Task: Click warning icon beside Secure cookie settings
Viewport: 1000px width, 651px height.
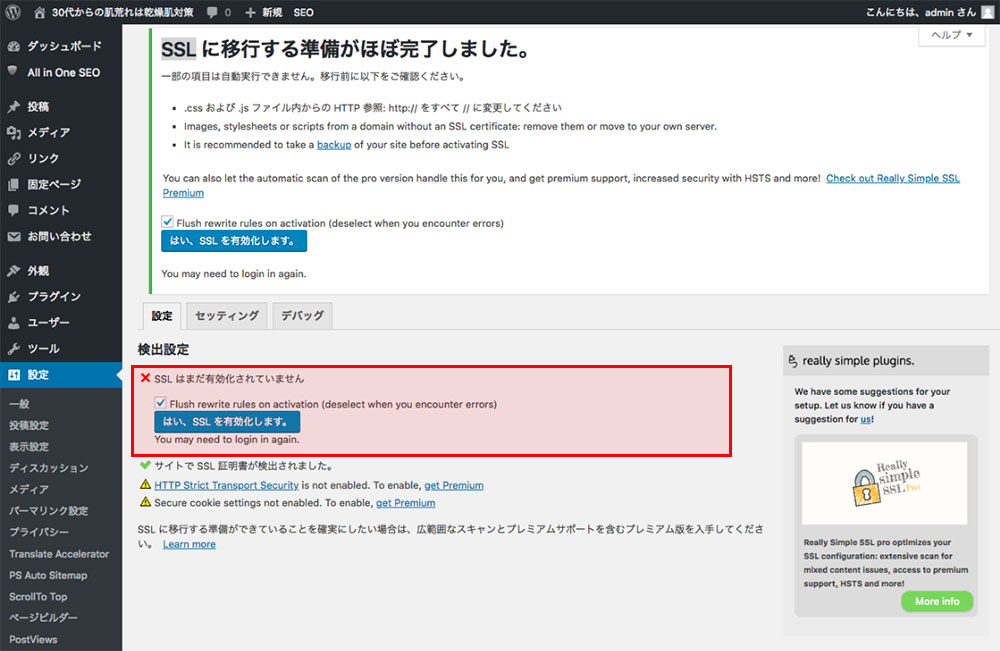Action: (x=145, y=502)
